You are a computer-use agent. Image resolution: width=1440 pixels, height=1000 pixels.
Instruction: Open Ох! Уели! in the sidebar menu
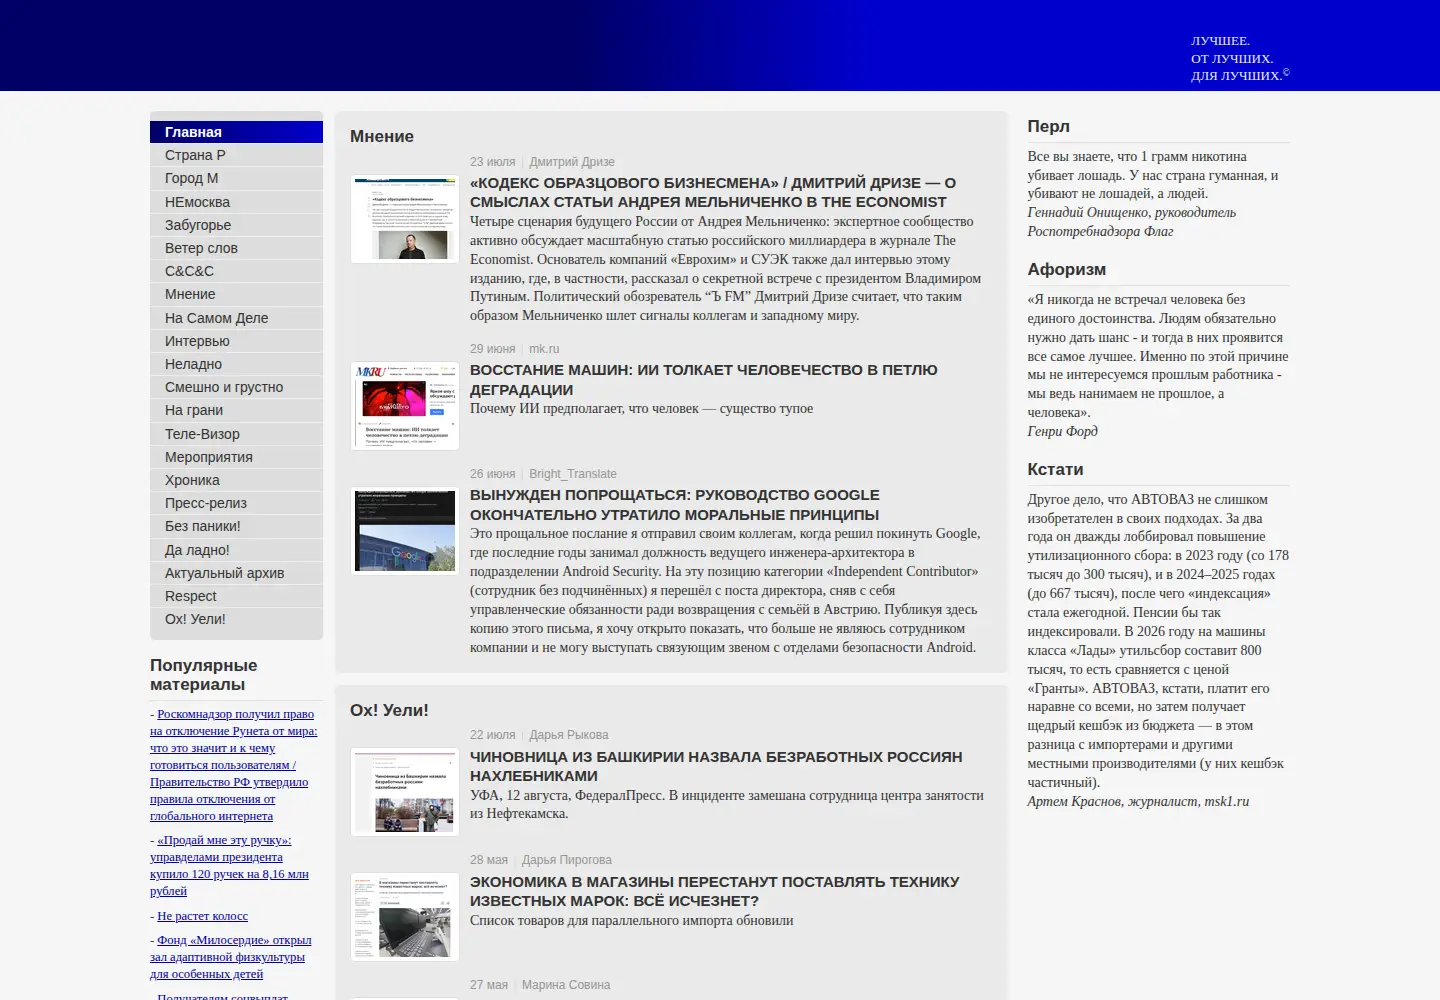[236, 619]
